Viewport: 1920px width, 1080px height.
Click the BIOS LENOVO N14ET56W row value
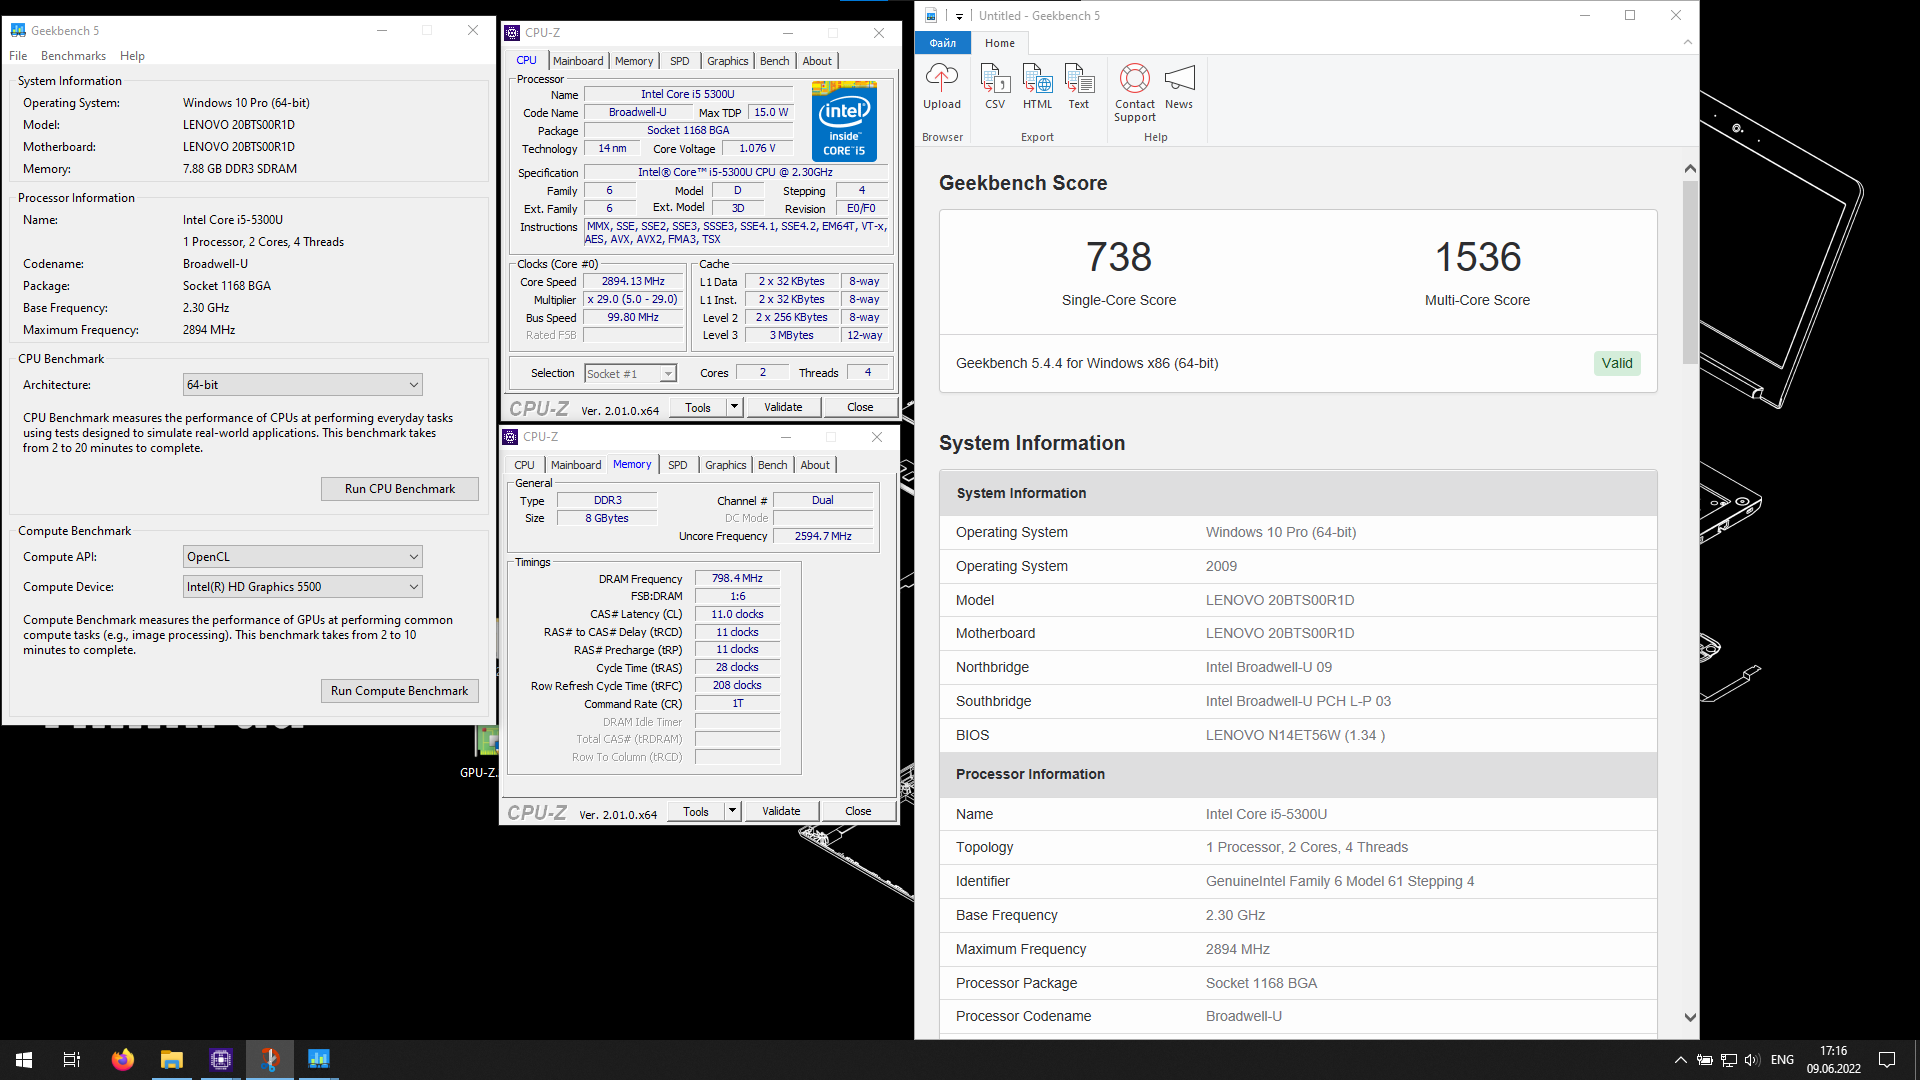coord(1295,735)
